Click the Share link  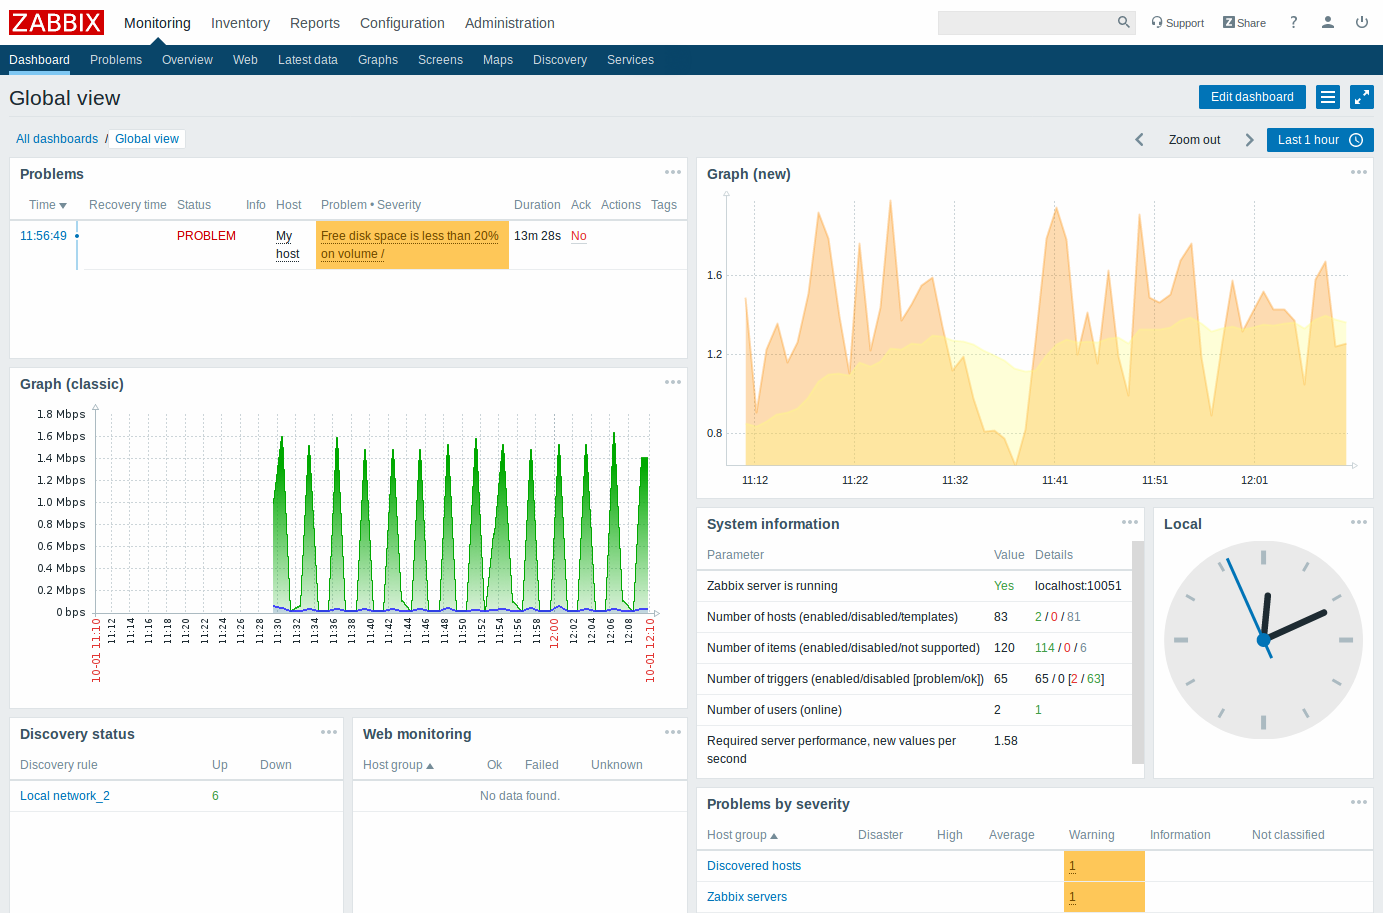coord(1244,23)
